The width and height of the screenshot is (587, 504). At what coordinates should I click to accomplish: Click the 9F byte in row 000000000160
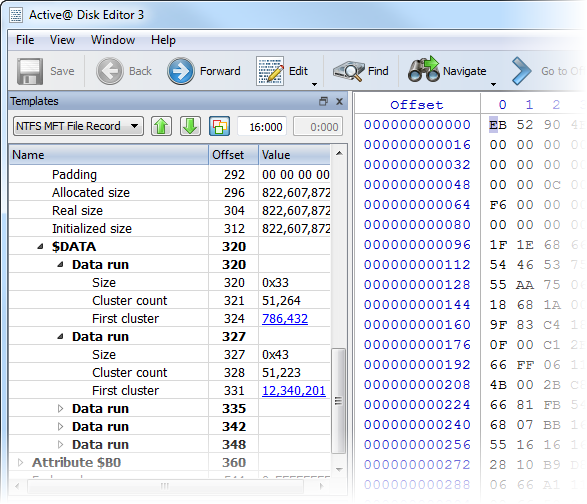pyautogui.click(x=498, y=325)
